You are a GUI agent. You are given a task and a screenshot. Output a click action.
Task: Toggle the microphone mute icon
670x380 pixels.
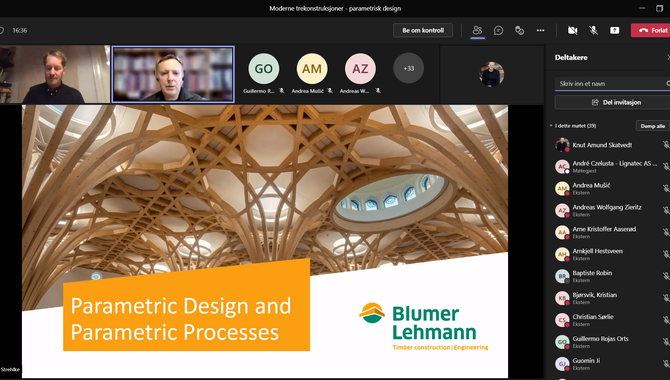coord(594,30)
